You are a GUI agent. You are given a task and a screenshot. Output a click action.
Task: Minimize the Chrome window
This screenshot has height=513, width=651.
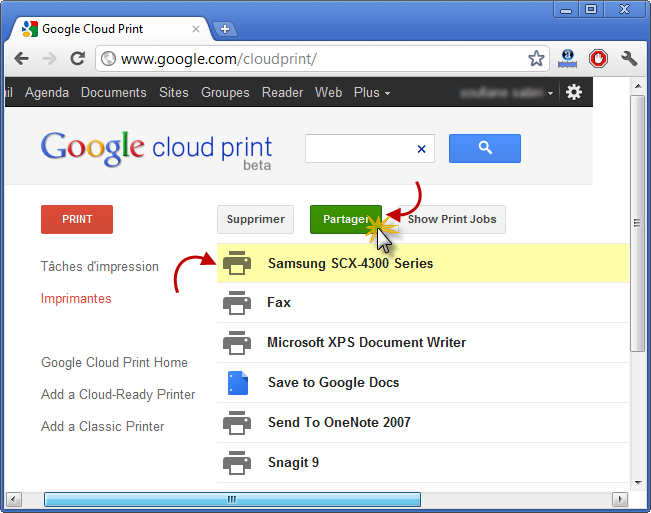(x=566, y=10)
